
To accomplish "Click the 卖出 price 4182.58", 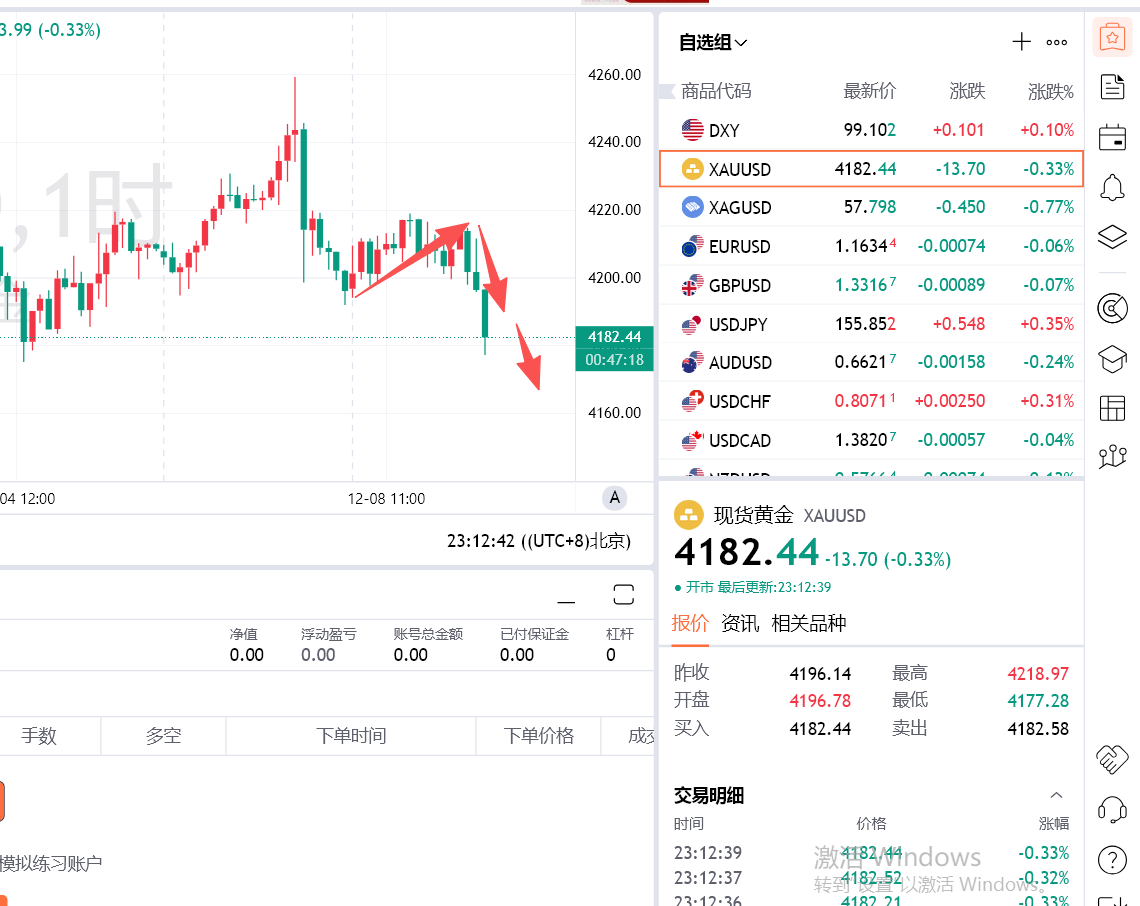I will click(x=1038, y=729).
